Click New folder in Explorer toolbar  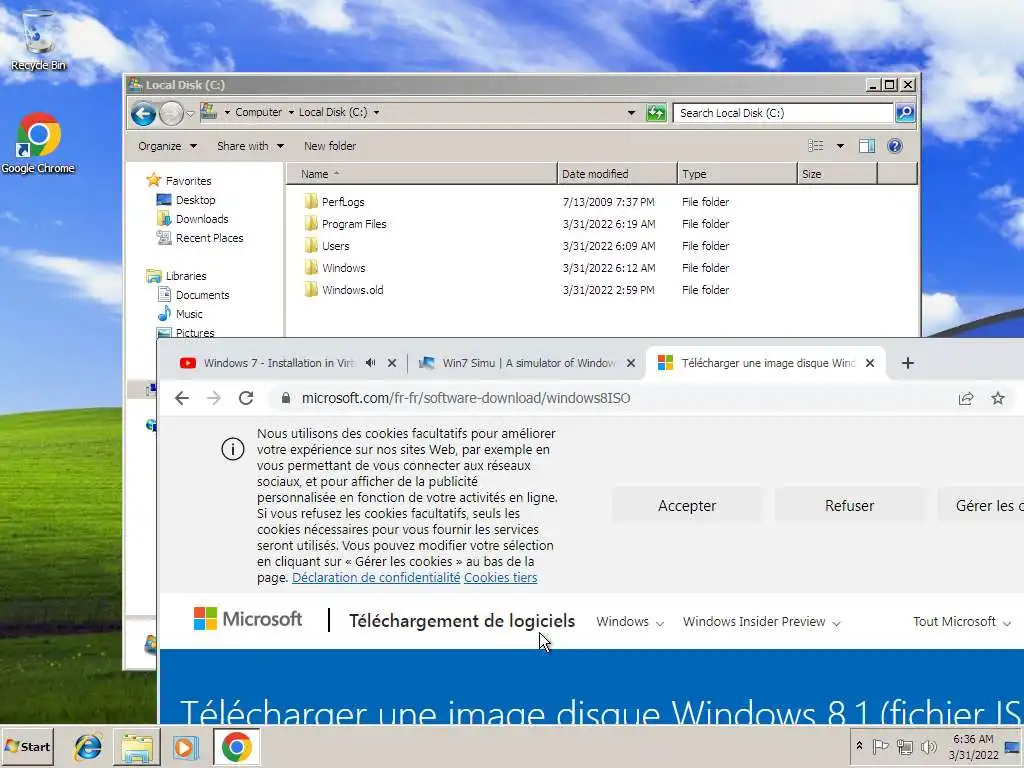point(330,146)
